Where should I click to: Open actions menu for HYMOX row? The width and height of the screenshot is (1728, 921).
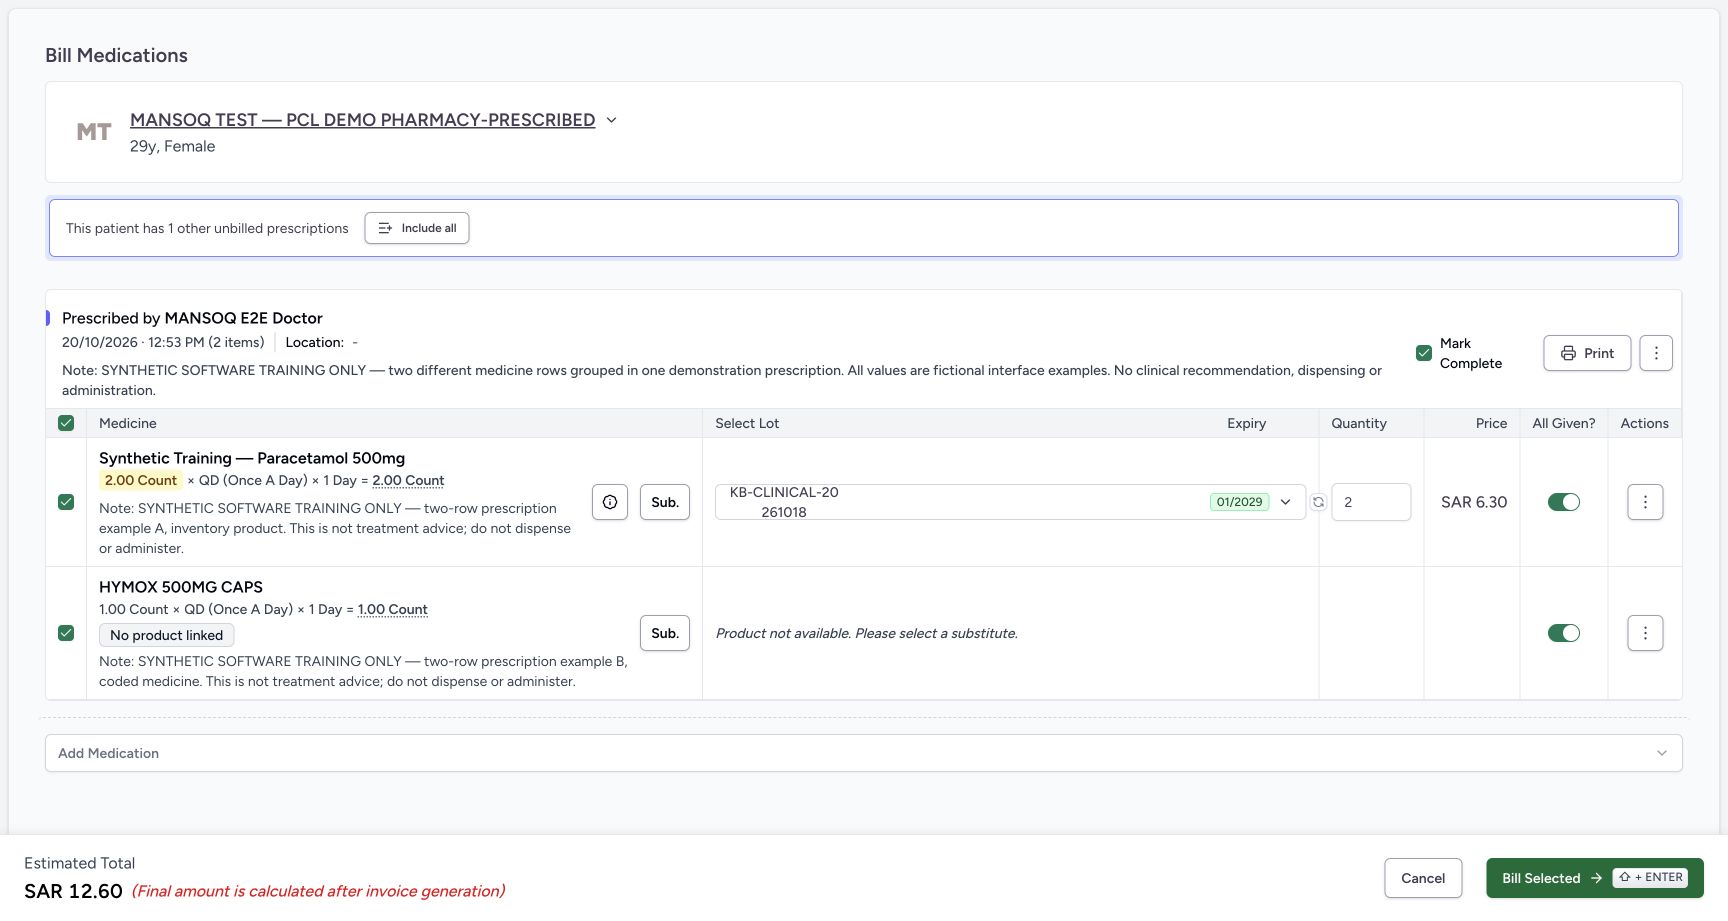[1645, 633]
